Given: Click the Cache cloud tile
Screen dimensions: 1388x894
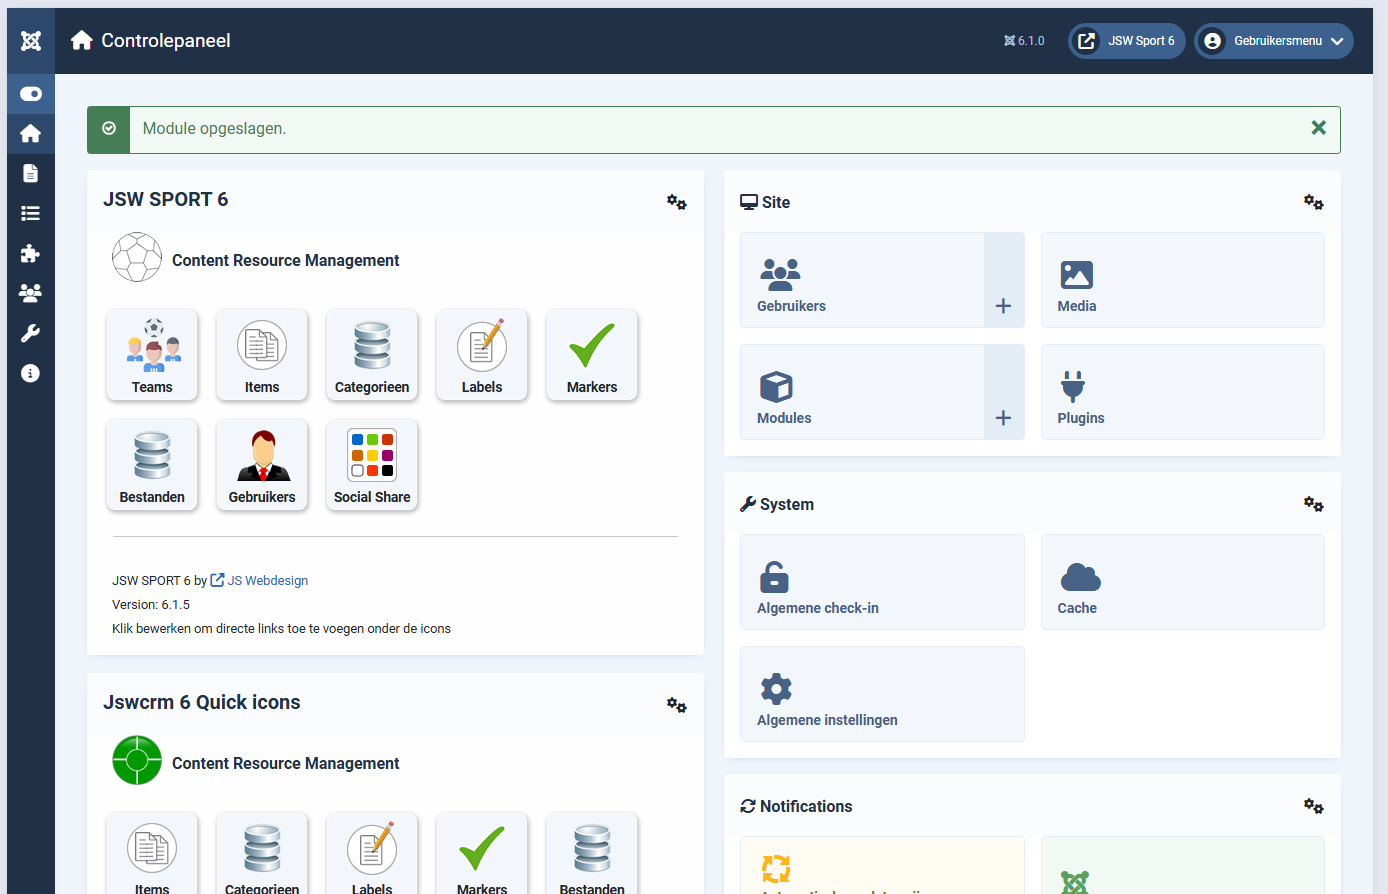Looking at the screenshot, I should tap(1182, 582).
